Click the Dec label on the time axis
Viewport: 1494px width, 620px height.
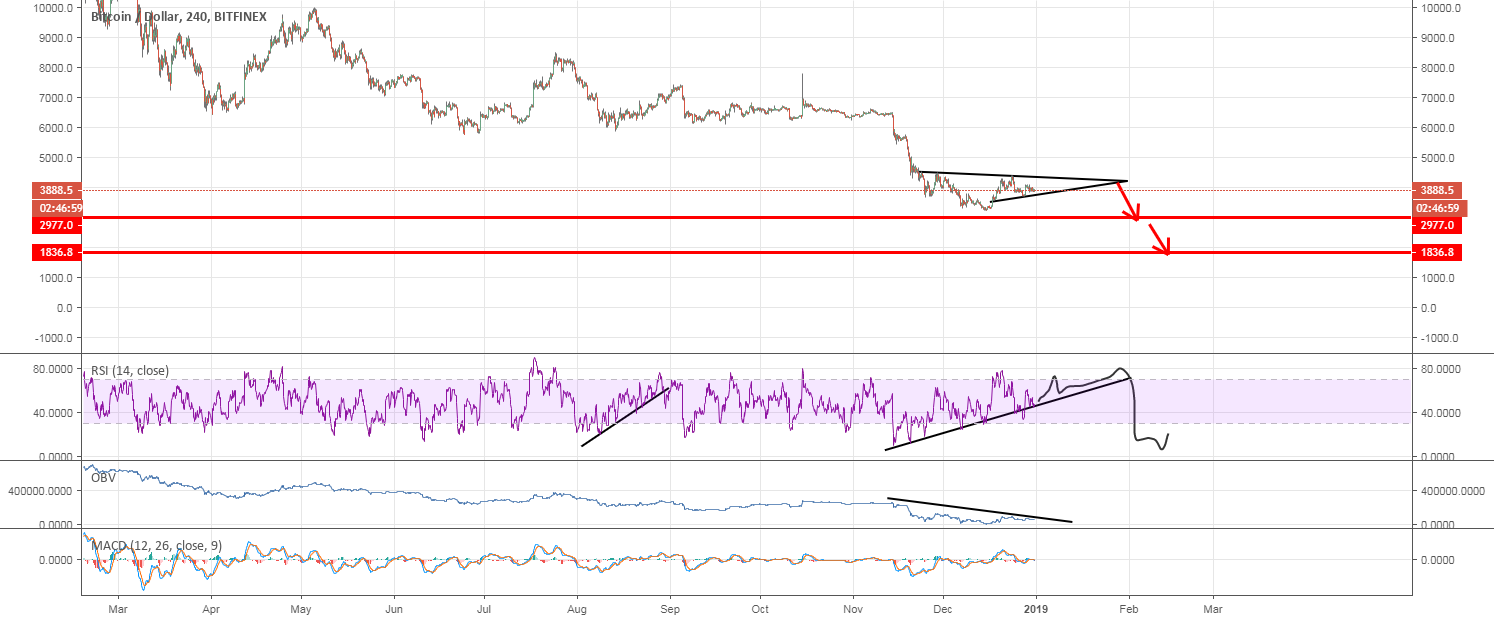pyautogui.click(x=945, y=609)
